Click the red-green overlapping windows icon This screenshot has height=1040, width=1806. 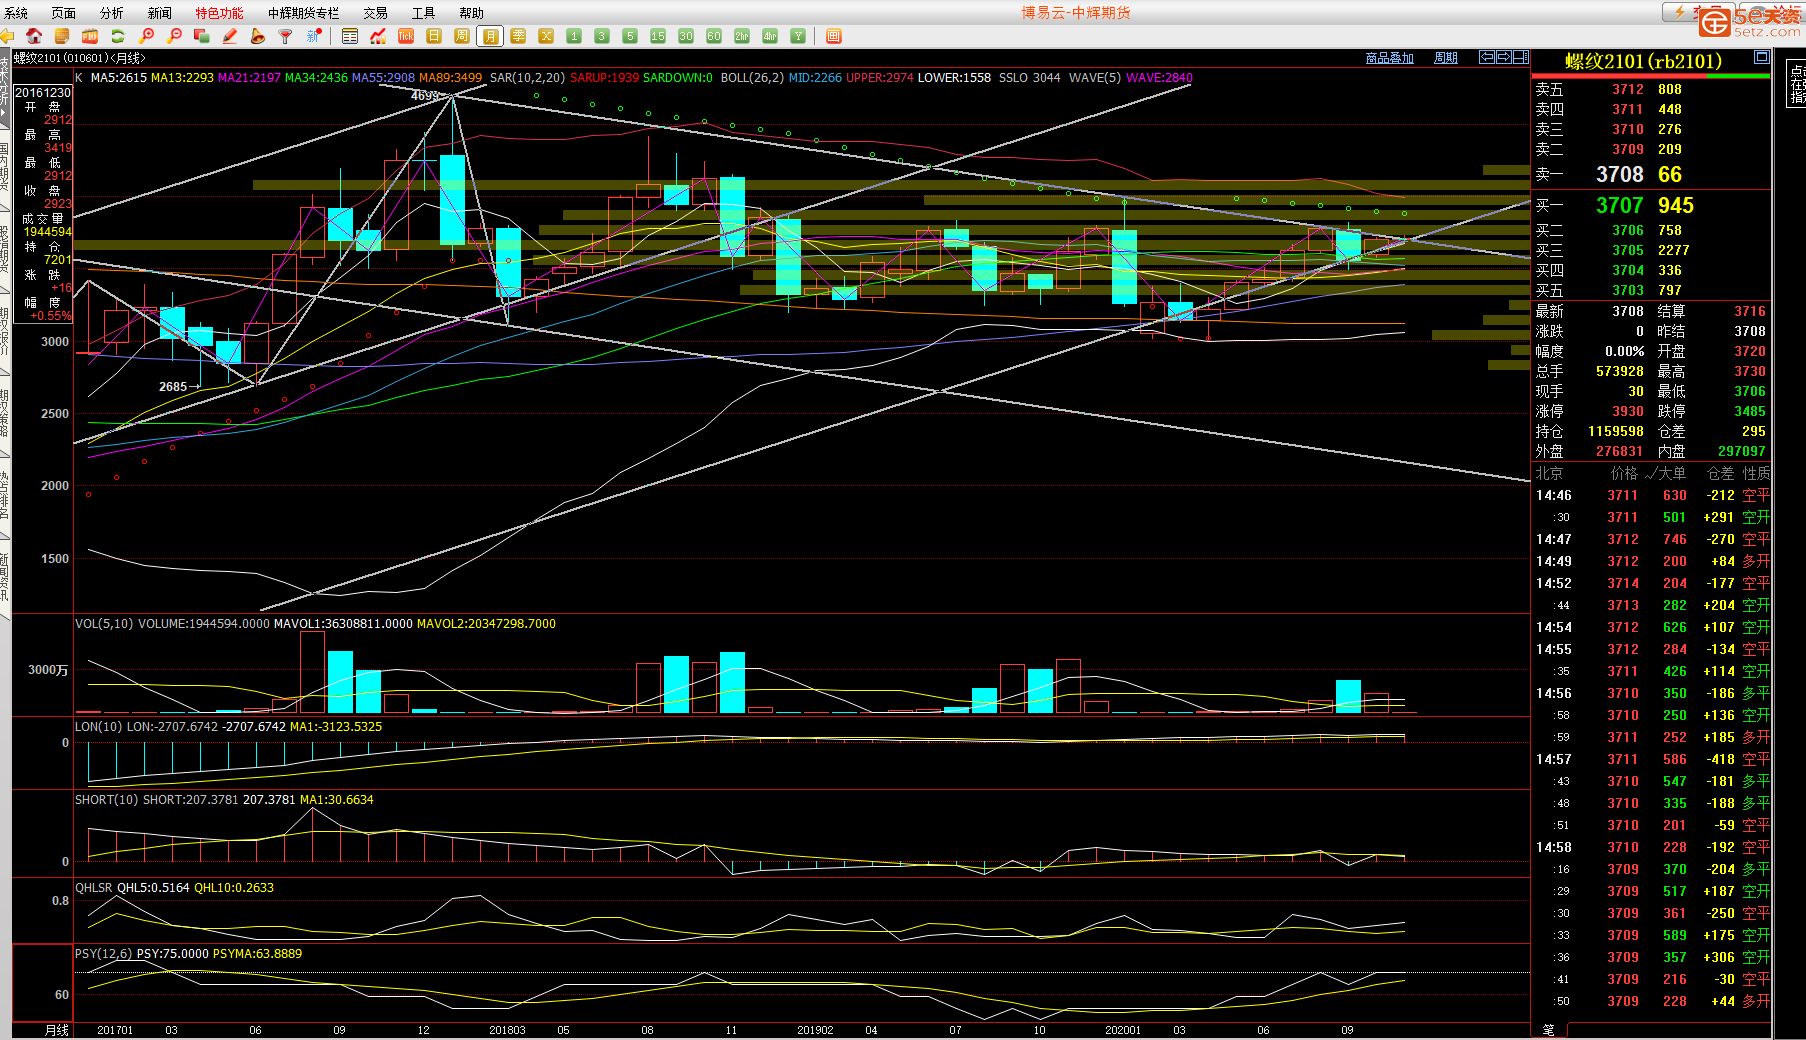tap(202, 36)
